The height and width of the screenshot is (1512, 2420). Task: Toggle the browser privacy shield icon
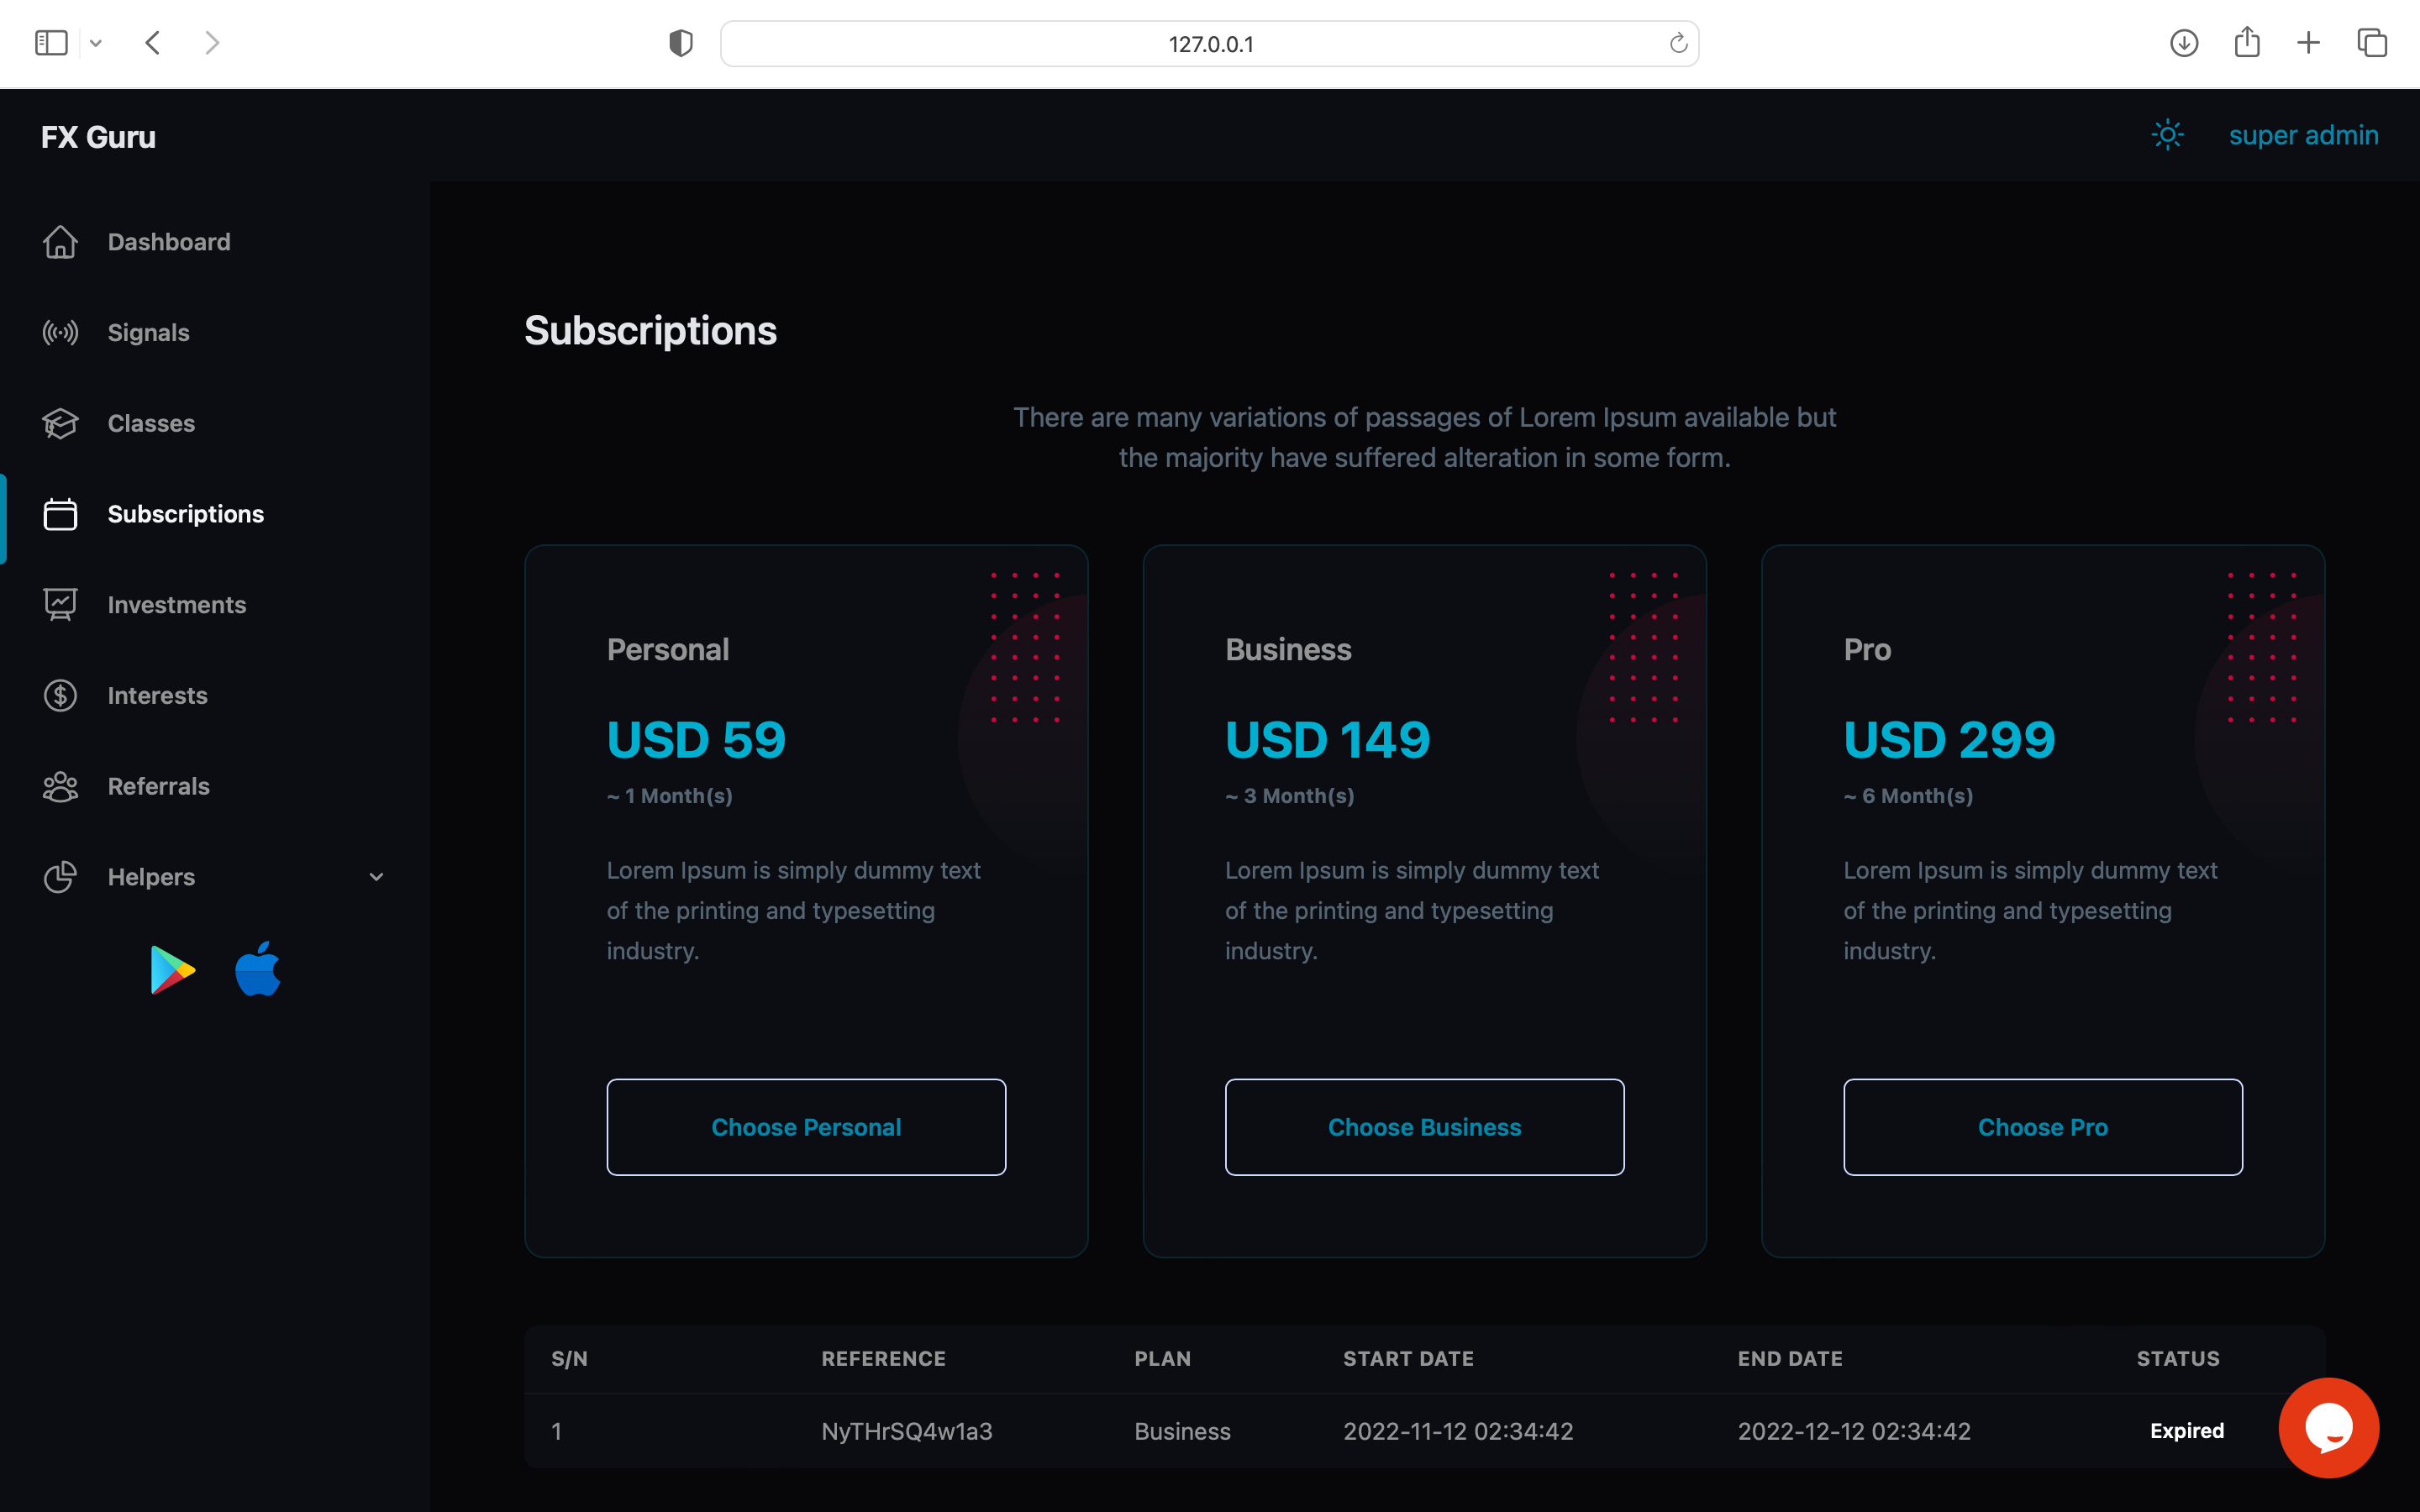tap(681, 44)
